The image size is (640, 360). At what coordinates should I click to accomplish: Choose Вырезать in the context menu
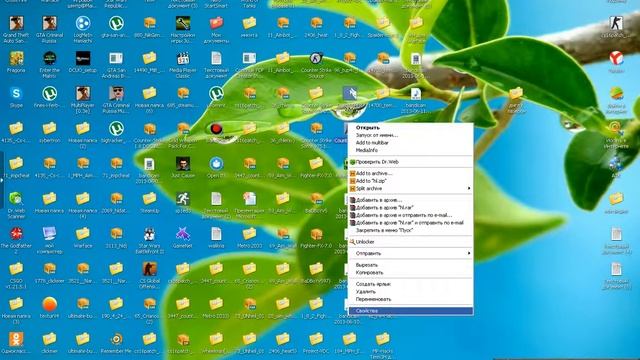(x=411, y=265)
